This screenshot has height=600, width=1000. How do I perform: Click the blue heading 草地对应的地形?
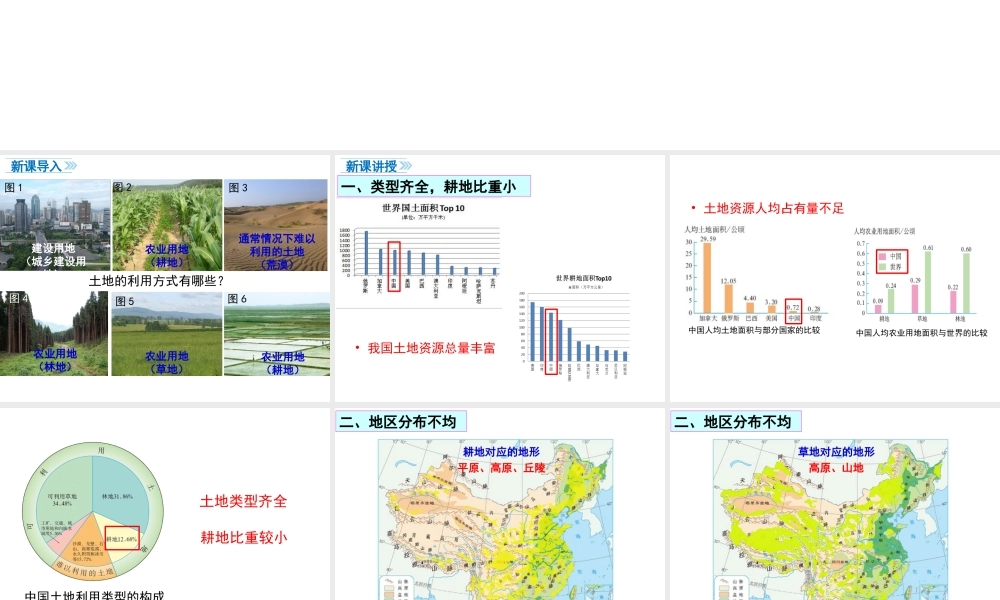[836, 451]
